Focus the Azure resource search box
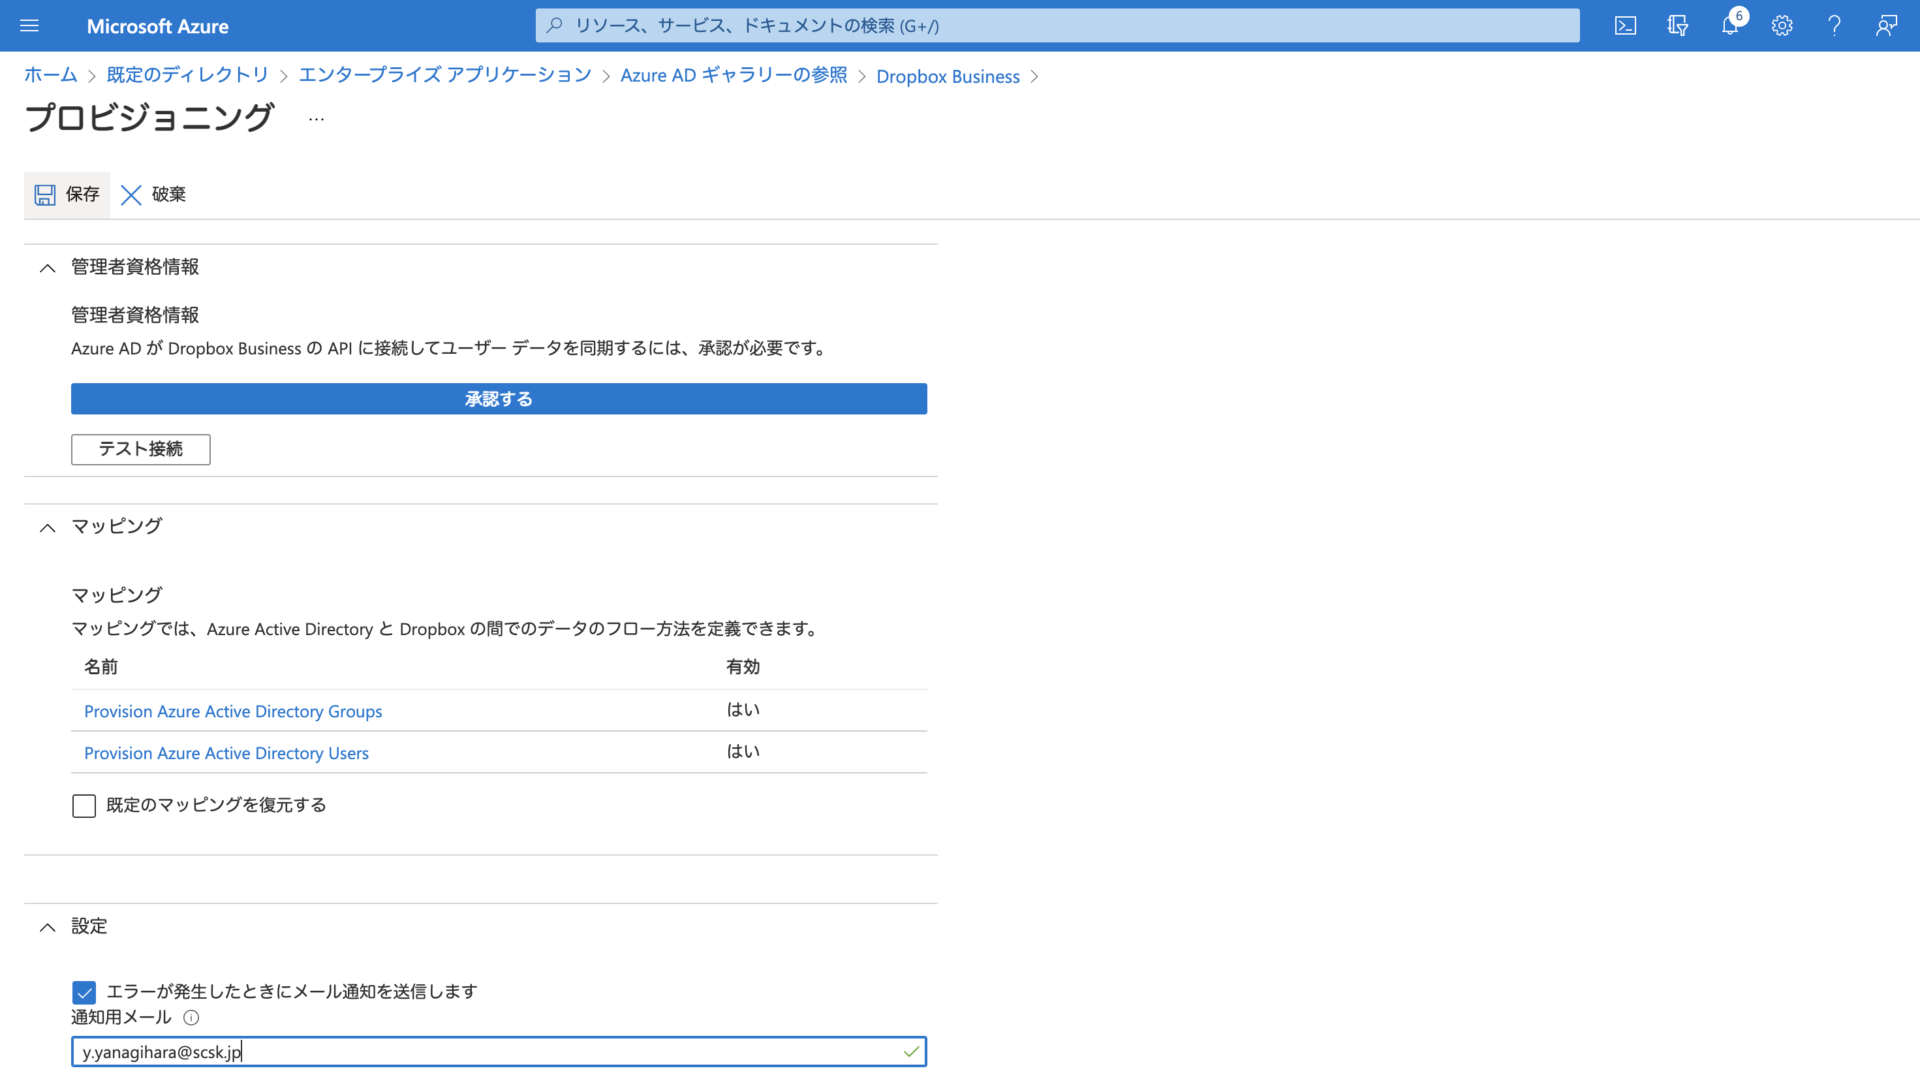 click(1058, 26)
